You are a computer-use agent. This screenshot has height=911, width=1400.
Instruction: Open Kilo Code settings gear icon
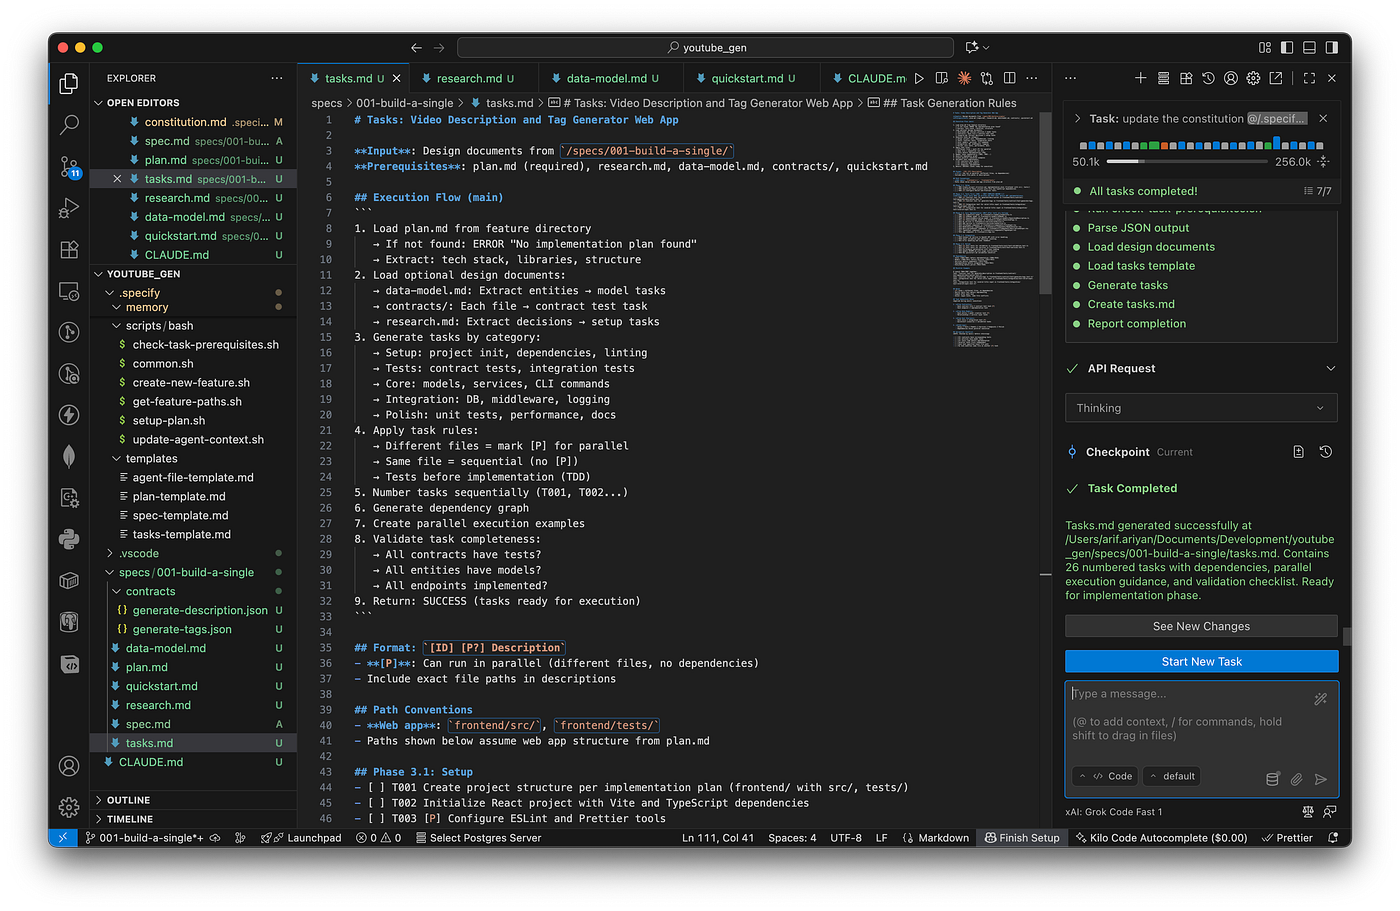tap(1253, 78)
